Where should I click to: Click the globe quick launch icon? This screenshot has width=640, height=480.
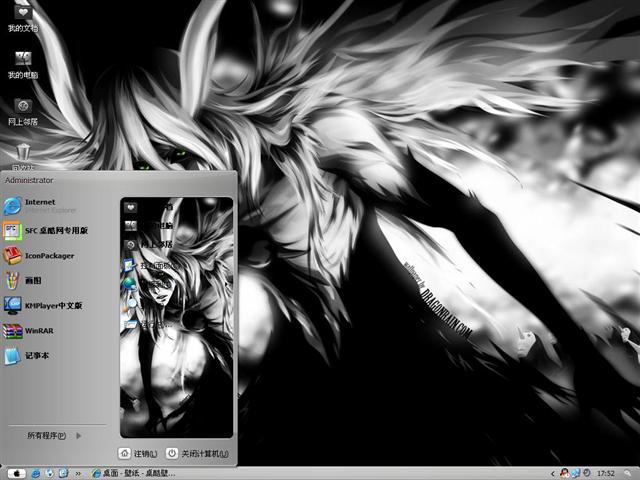49,473
